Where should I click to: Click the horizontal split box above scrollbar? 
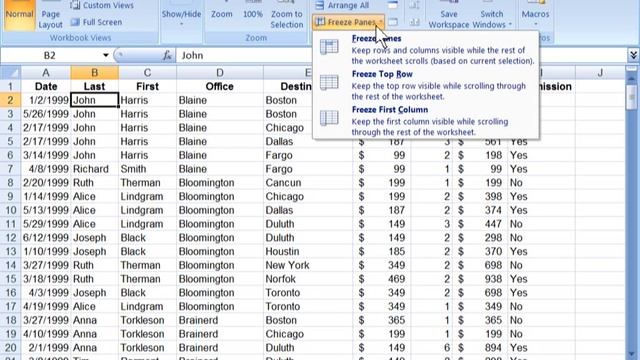tap(632, 68)
